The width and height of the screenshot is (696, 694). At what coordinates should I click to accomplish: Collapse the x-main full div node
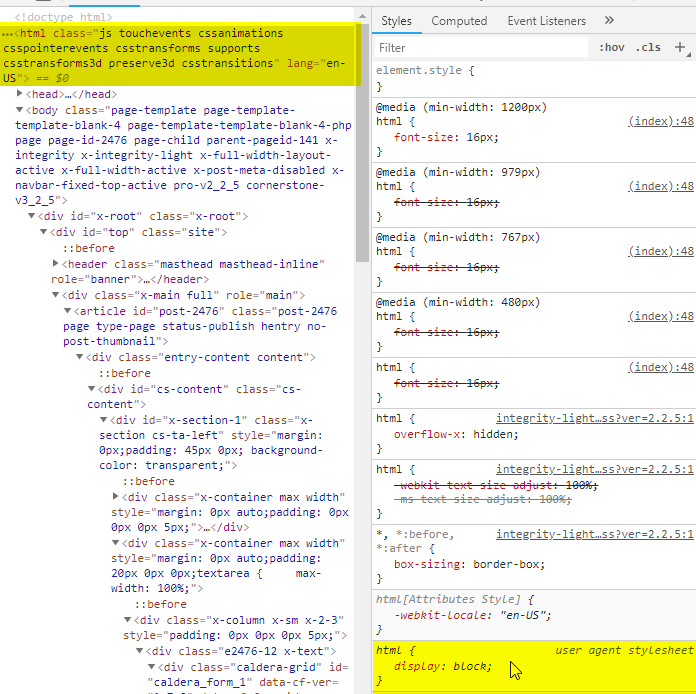click(x=56, y=295)
